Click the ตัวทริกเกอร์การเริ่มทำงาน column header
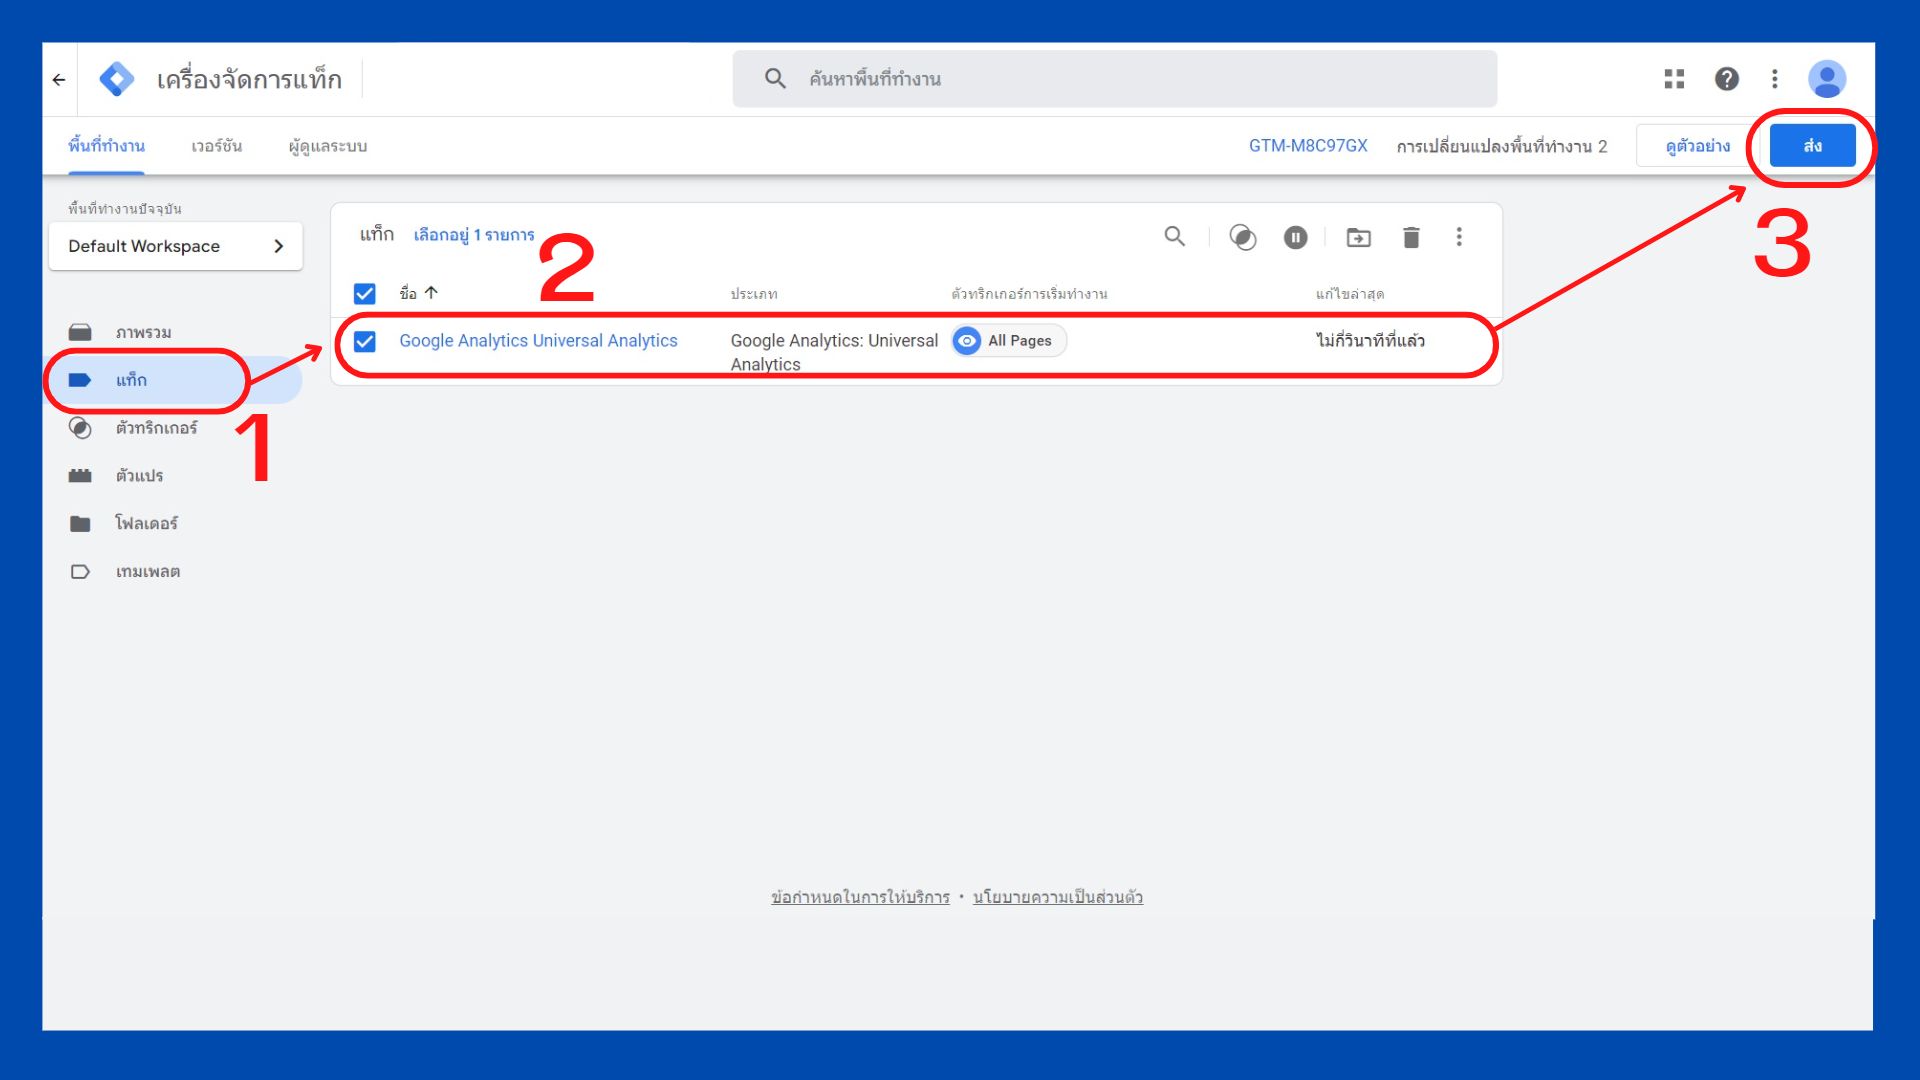Screen dimensions: 1920x1080 tap(1029, 294)
